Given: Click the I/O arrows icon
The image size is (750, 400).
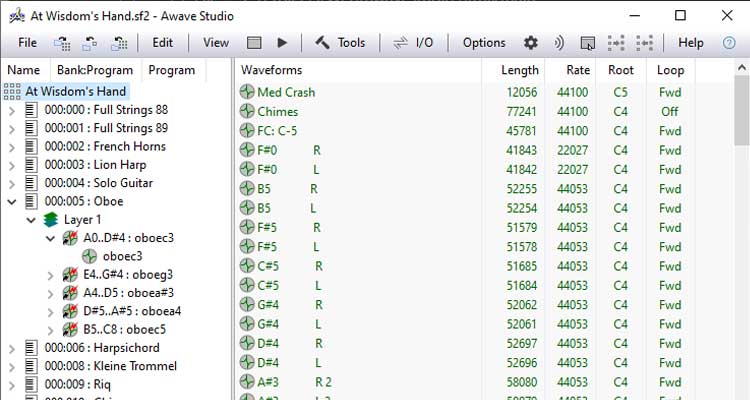Looking at the screenshot, I should (x=400, y=43).
